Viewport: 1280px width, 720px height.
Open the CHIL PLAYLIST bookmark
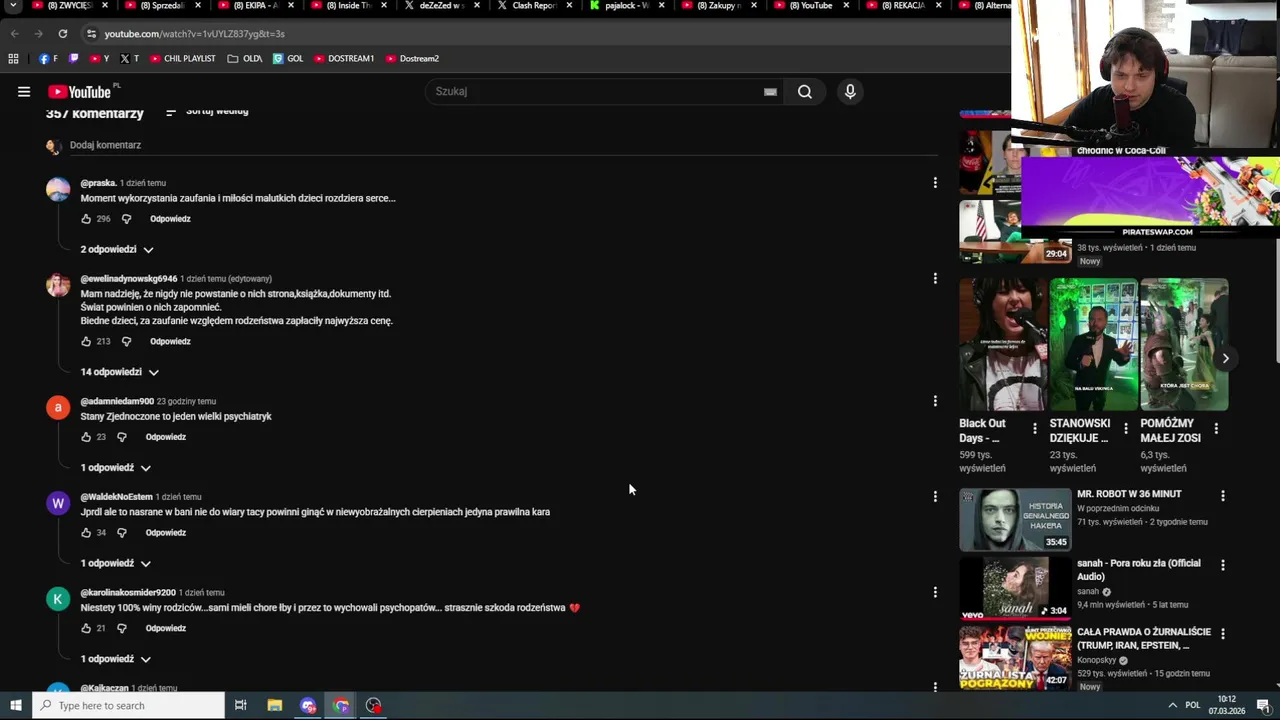pos(182,59)
